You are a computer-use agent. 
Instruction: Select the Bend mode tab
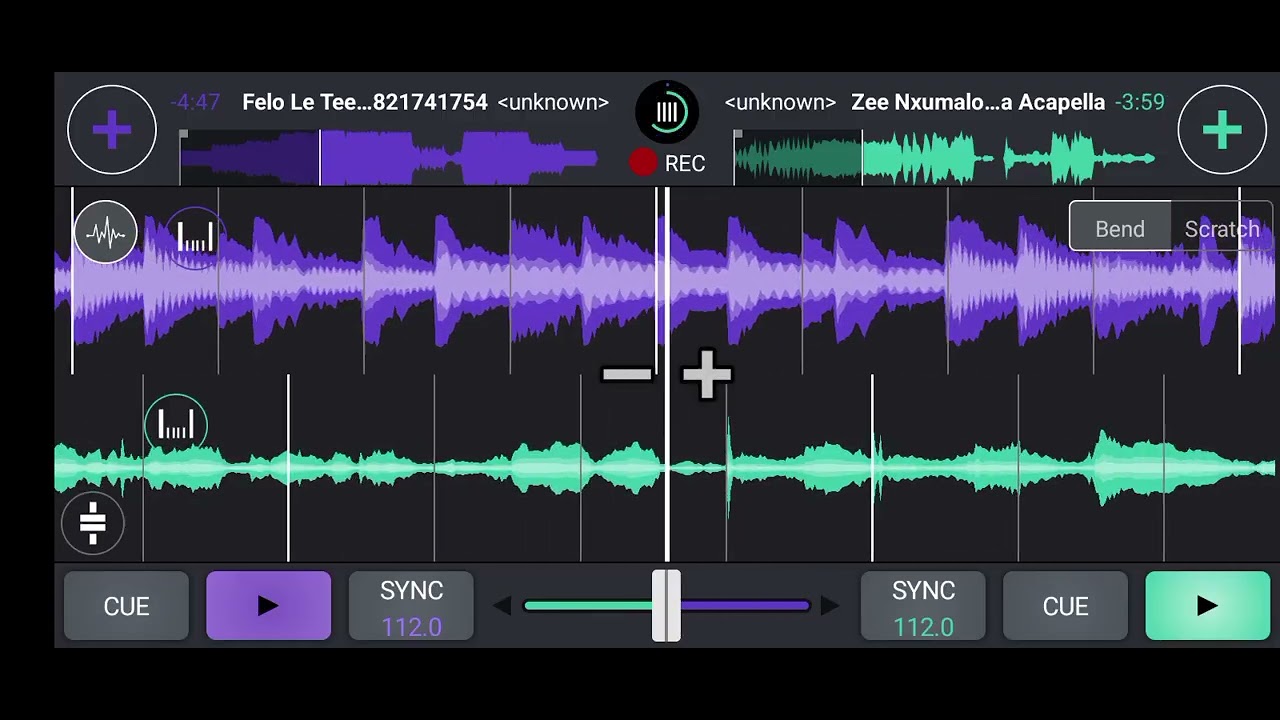(1120, 229)
